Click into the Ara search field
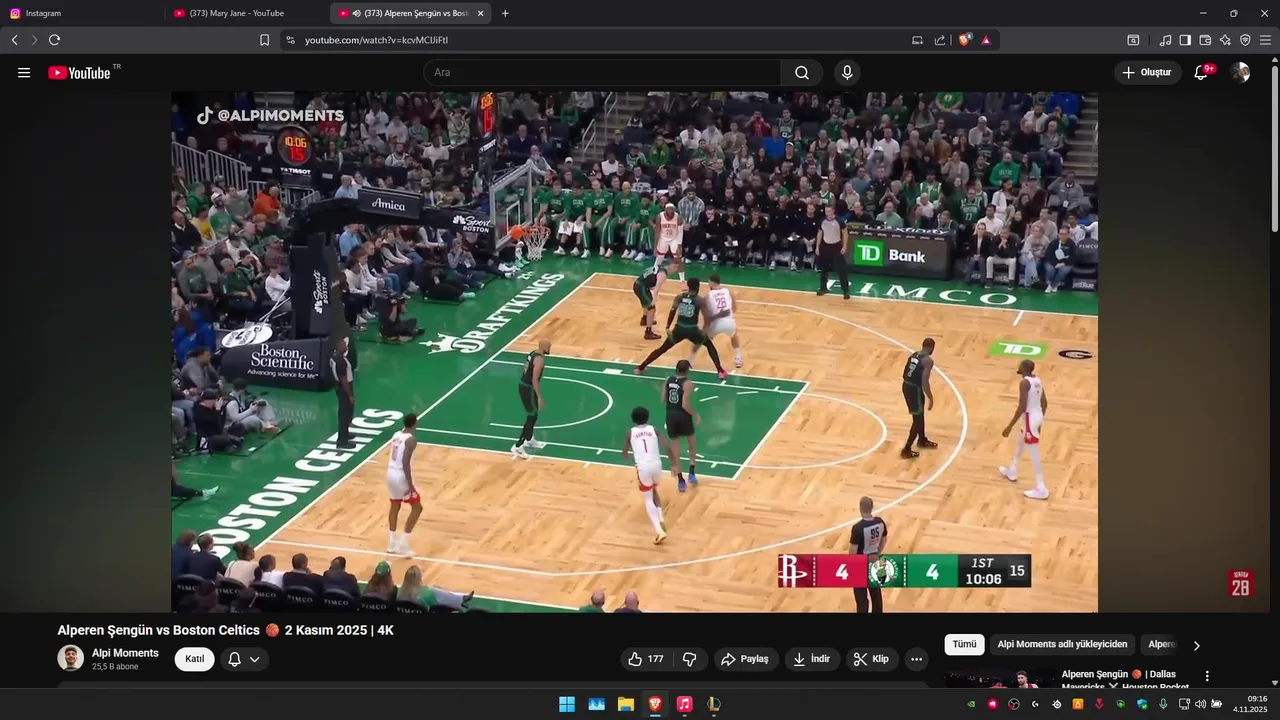The width and height of the screenshot is (1280, 720). click(602, 73)
